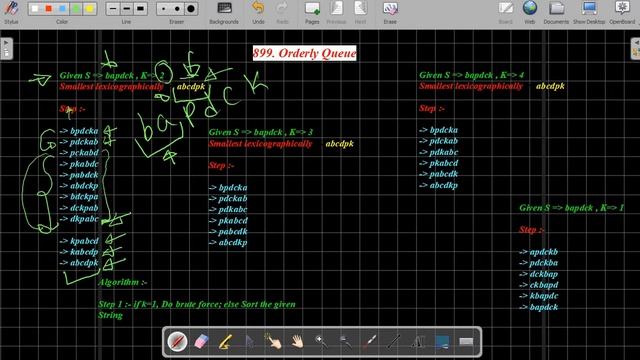Open the Documents view
Viewport: 640px width, 360px height.
pos(556,12)
